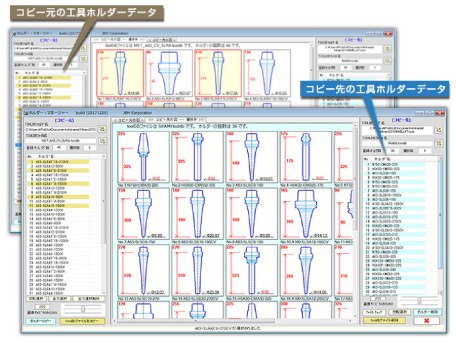456x360 pixels.
Task: Click the top folder browse icon in front window's right panel
Action: pyautogui.click(x=438, y=130)
